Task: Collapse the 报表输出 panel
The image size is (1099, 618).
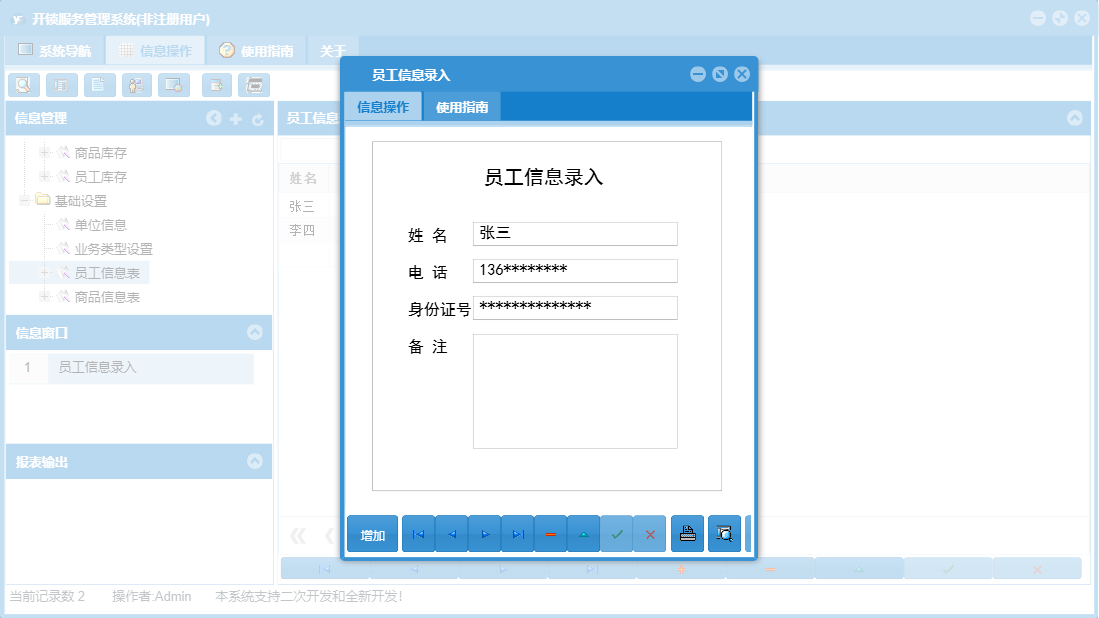Action: (x=257, y=461)
